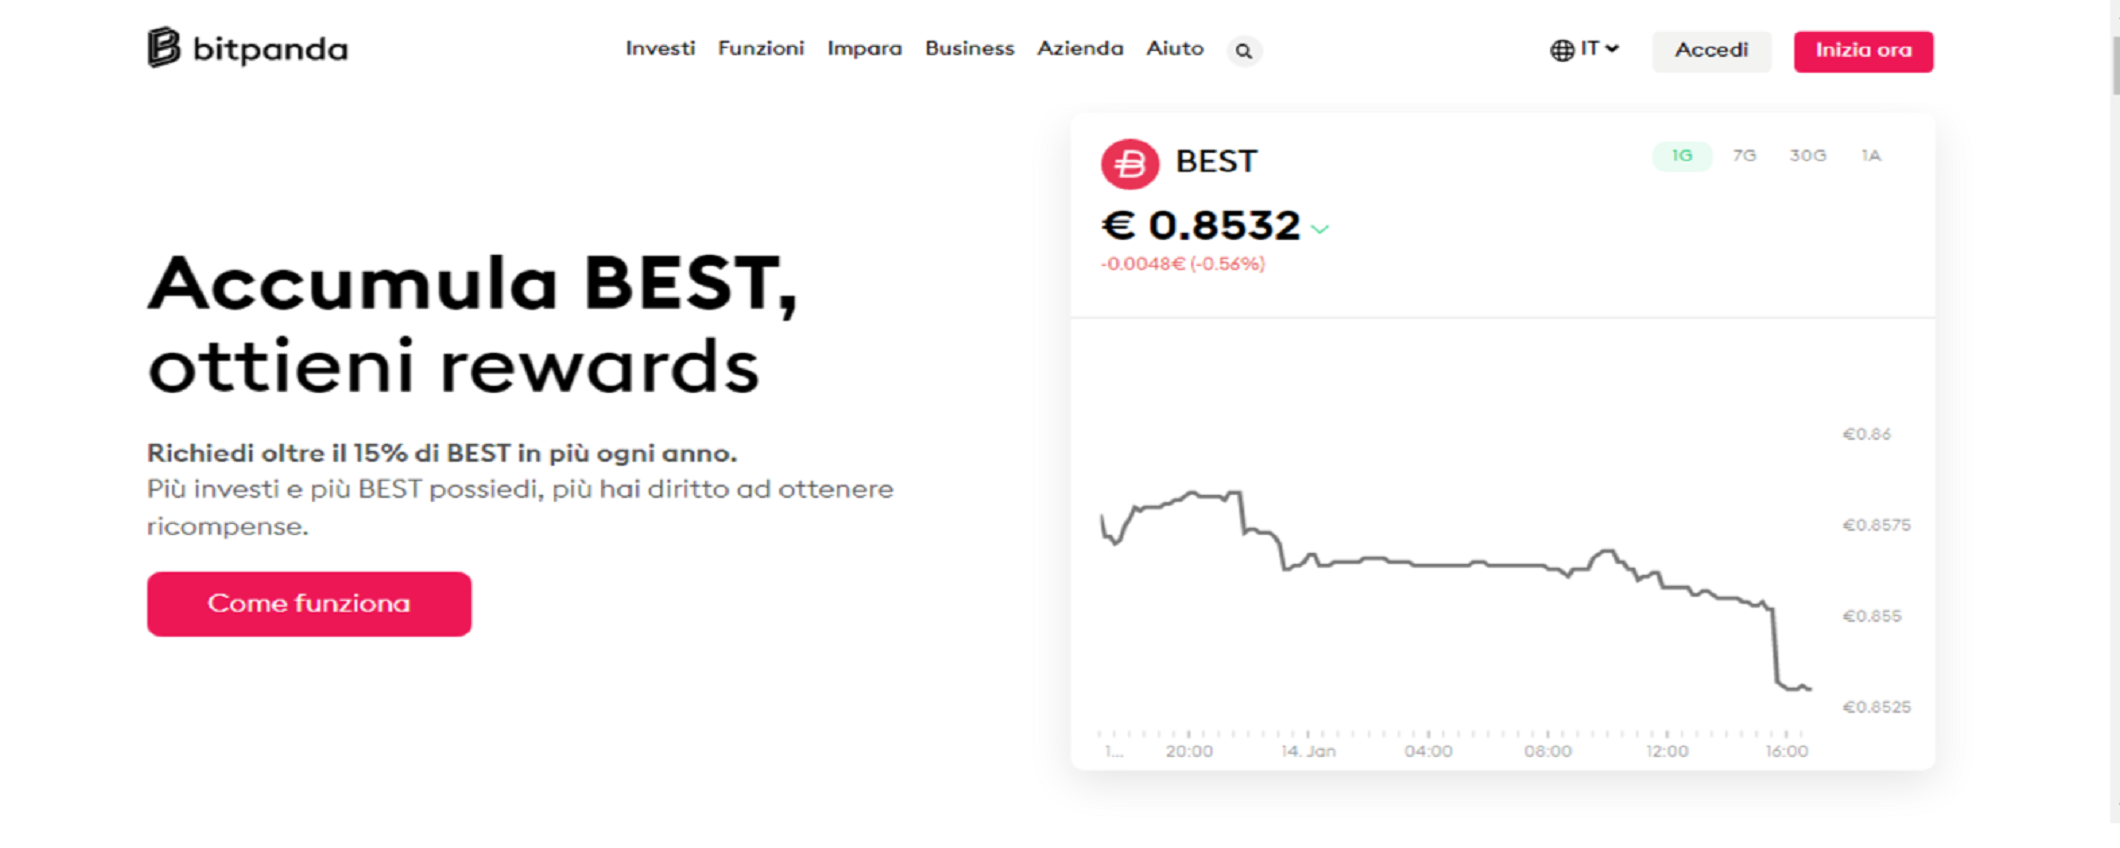Switch chart to 7G range

(x=1744, y=156)
